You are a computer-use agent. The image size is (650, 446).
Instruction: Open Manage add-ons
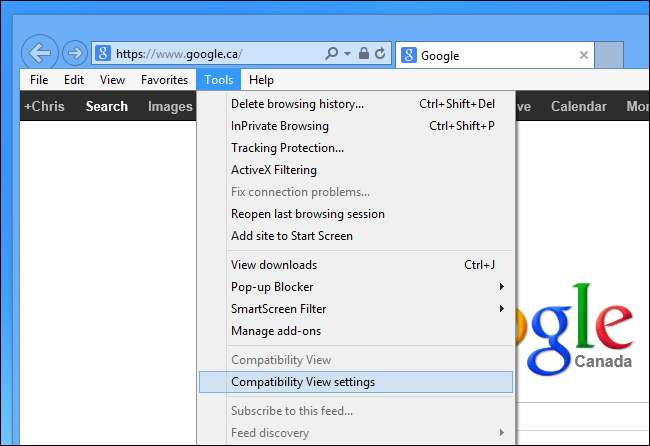[x=356, y=330]
